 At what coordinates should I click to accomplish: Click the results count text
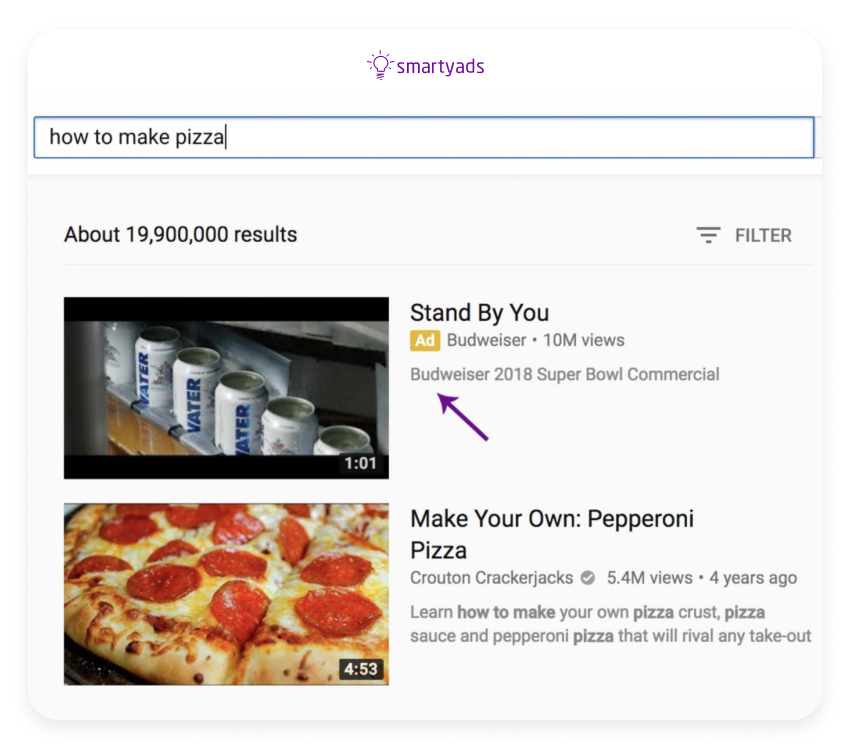[x=180, y=235]
